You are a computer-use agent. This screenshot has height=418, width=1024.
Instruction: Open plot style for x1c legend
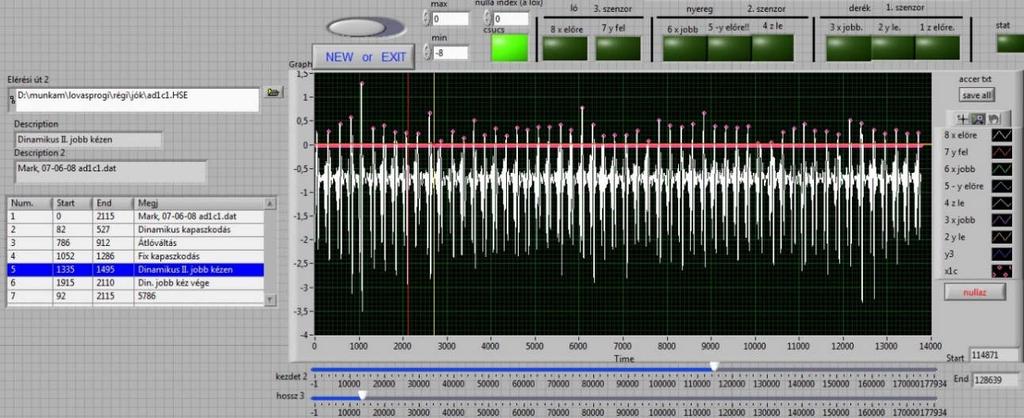(x=1001, y=271)
